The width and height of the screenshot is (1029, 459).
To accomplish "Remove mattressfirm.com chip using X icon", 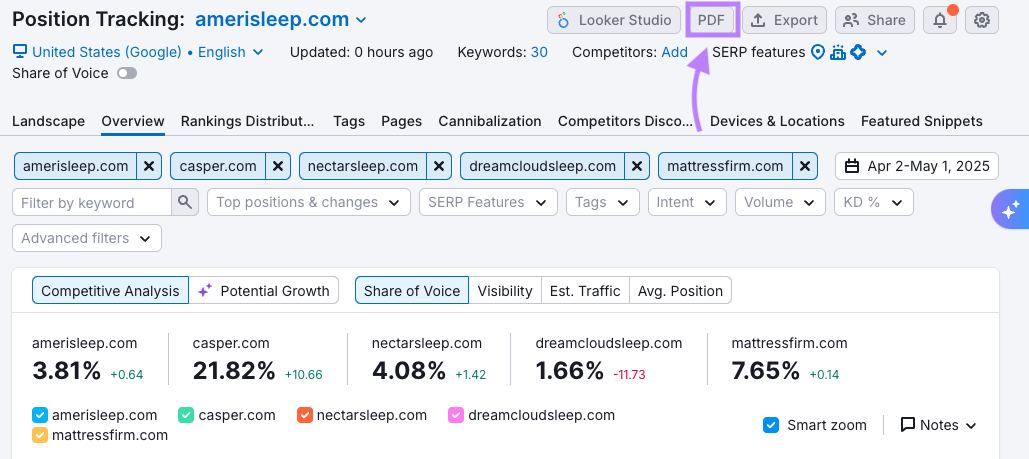I will [807, 166].
